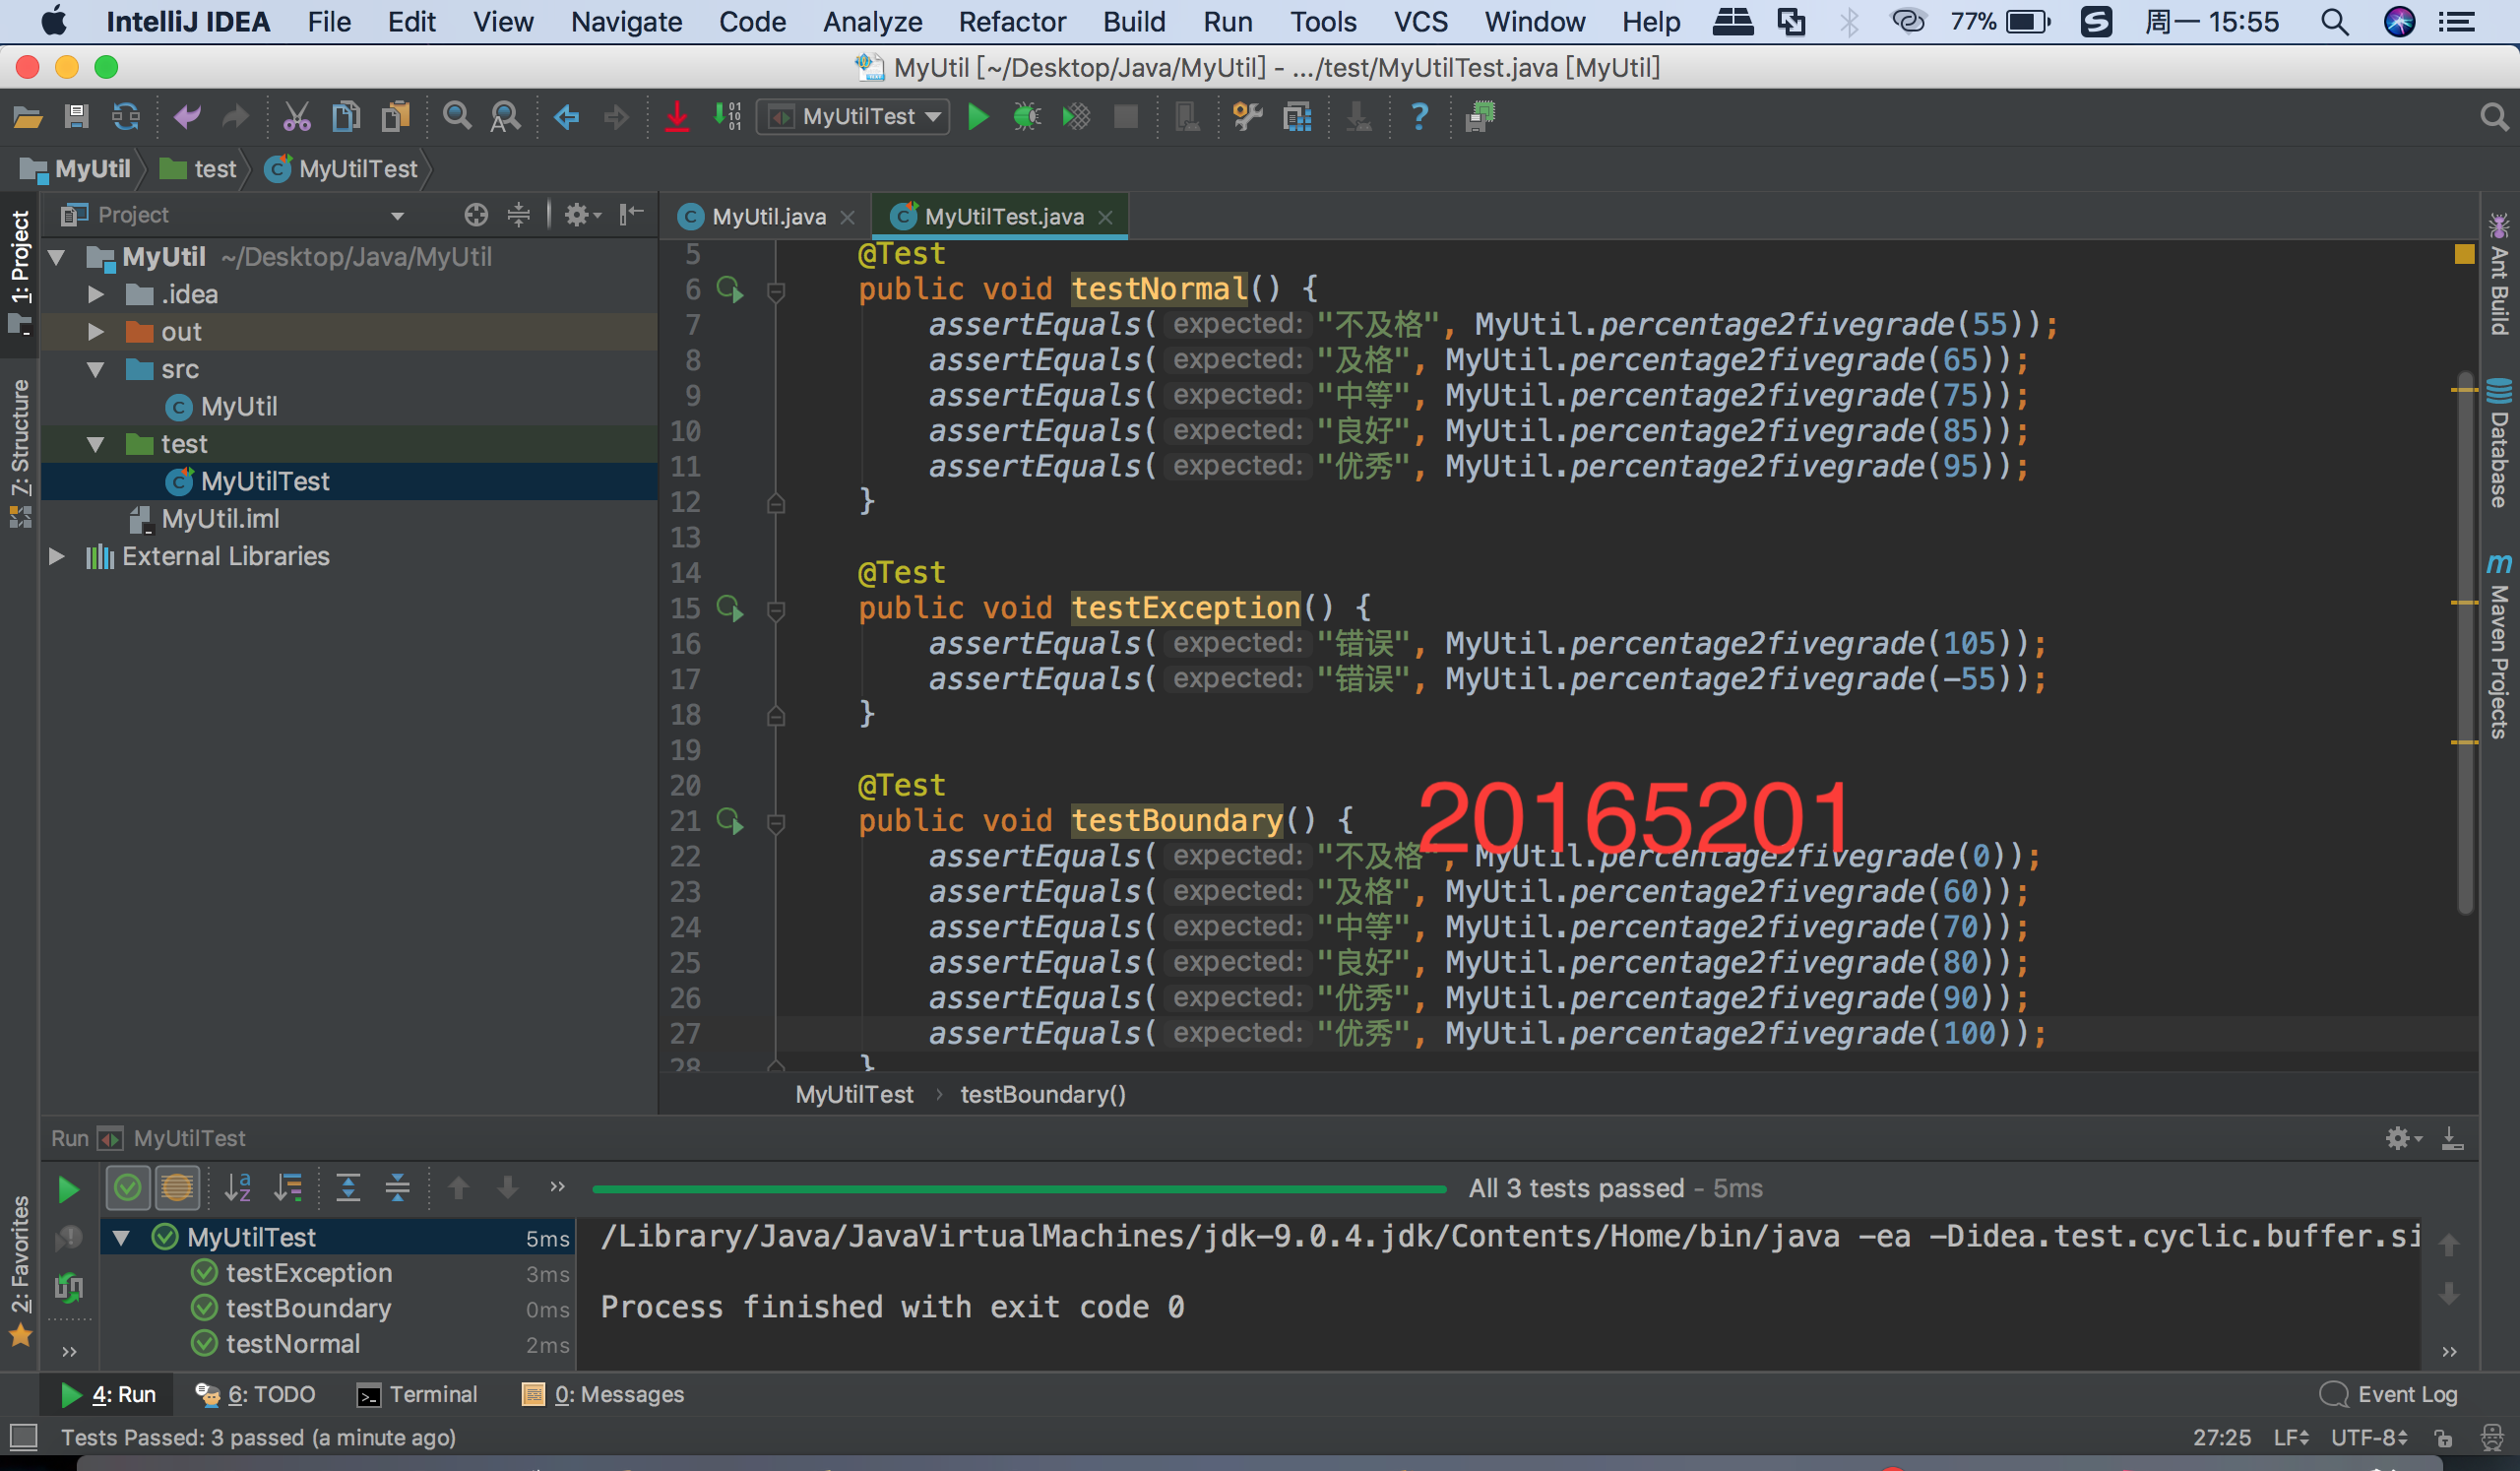Click run gutter icon beside testException
The width and height of the screenshot is (2520, 1471).
coord(730,608)
